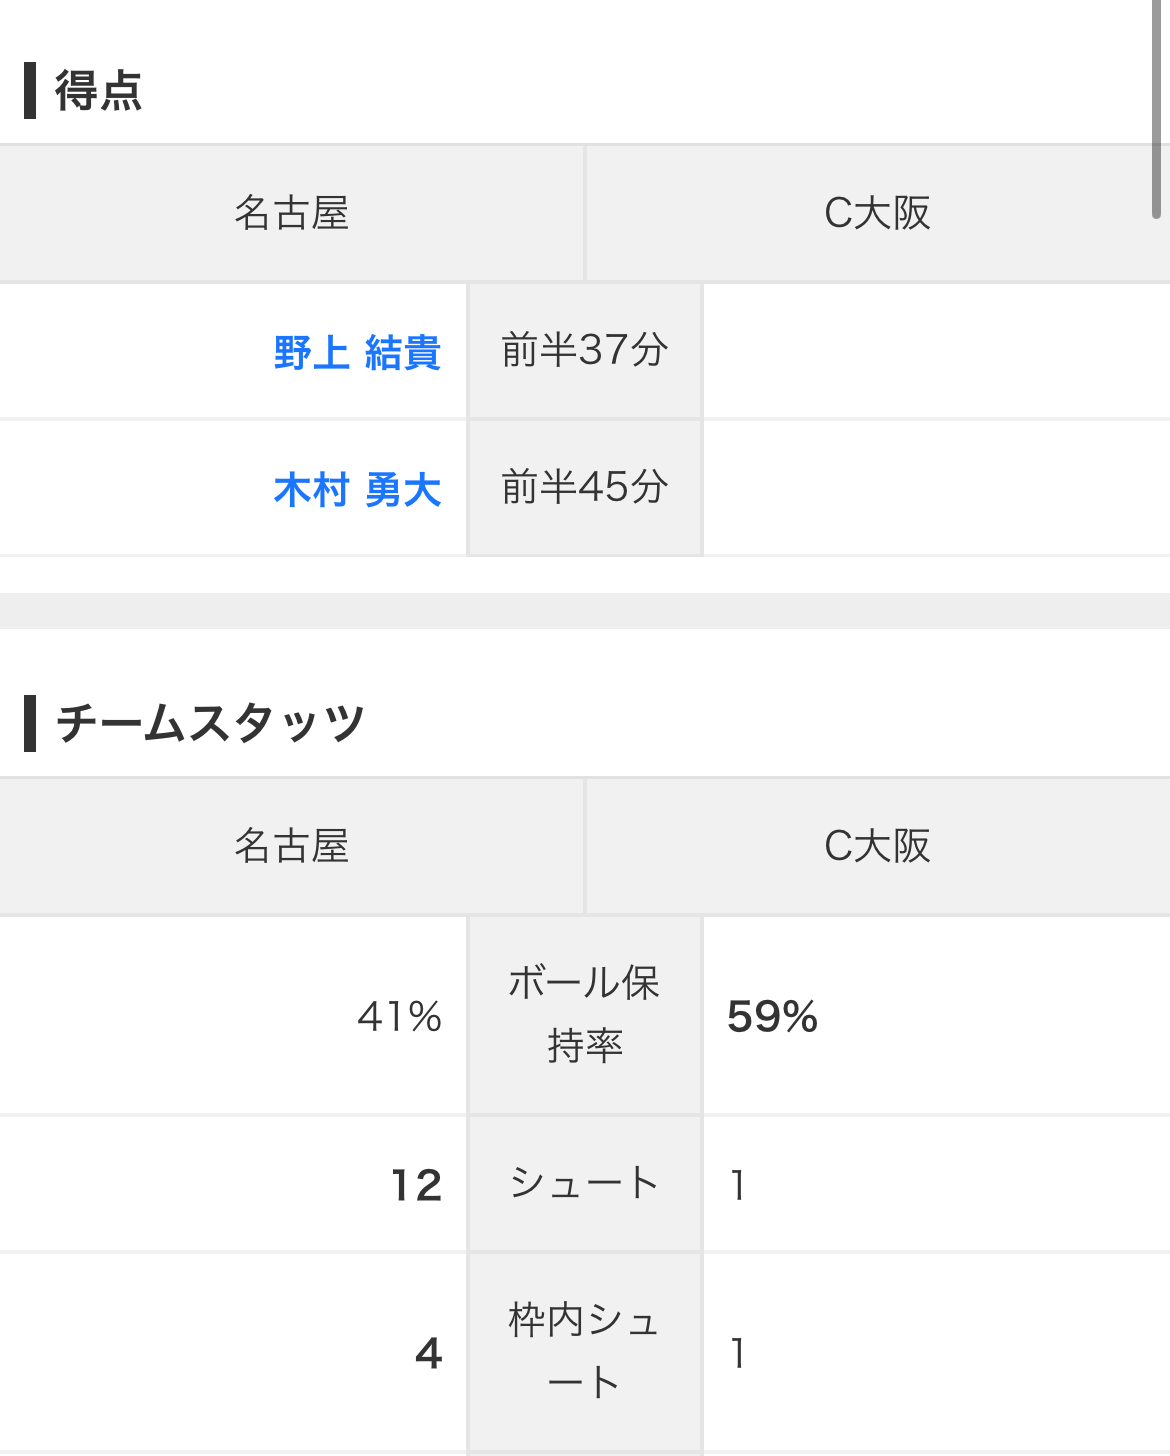This screenshot has width=1170, height=1456.
Task: Click 名古屋's 枠内シュート value of 4
Action: (x=428, y=1354)
